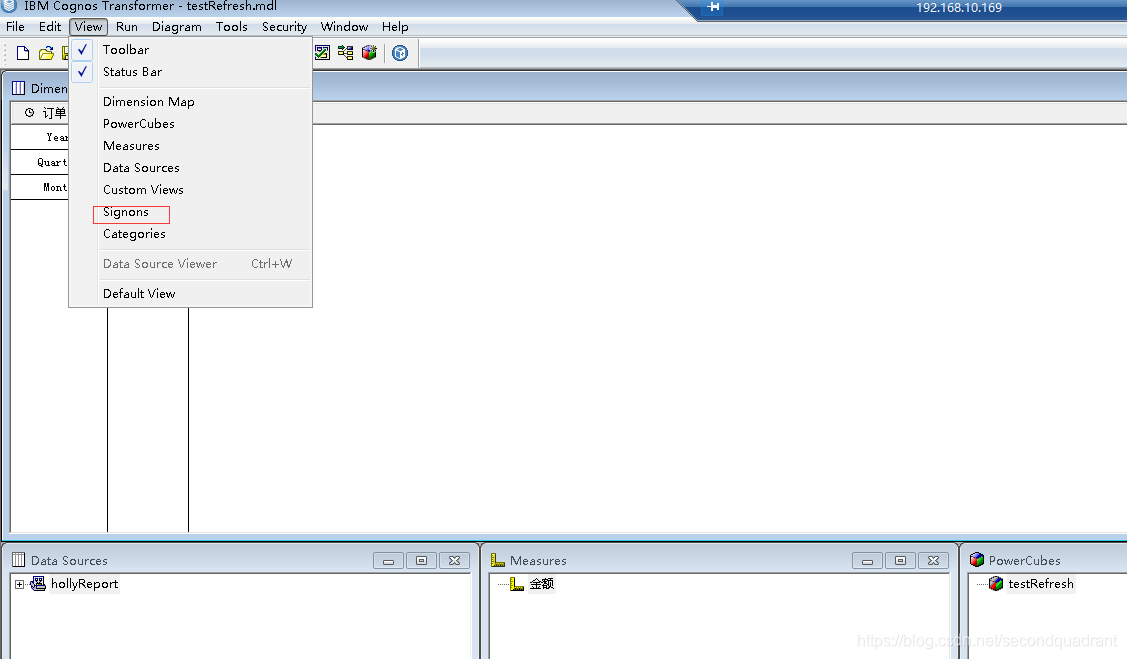Image resolution: width=1127 pixels, height=659 pixels.
Task: Click the Dimension Map window title icon
Action: pyautogui.click(x=19, y=88)
